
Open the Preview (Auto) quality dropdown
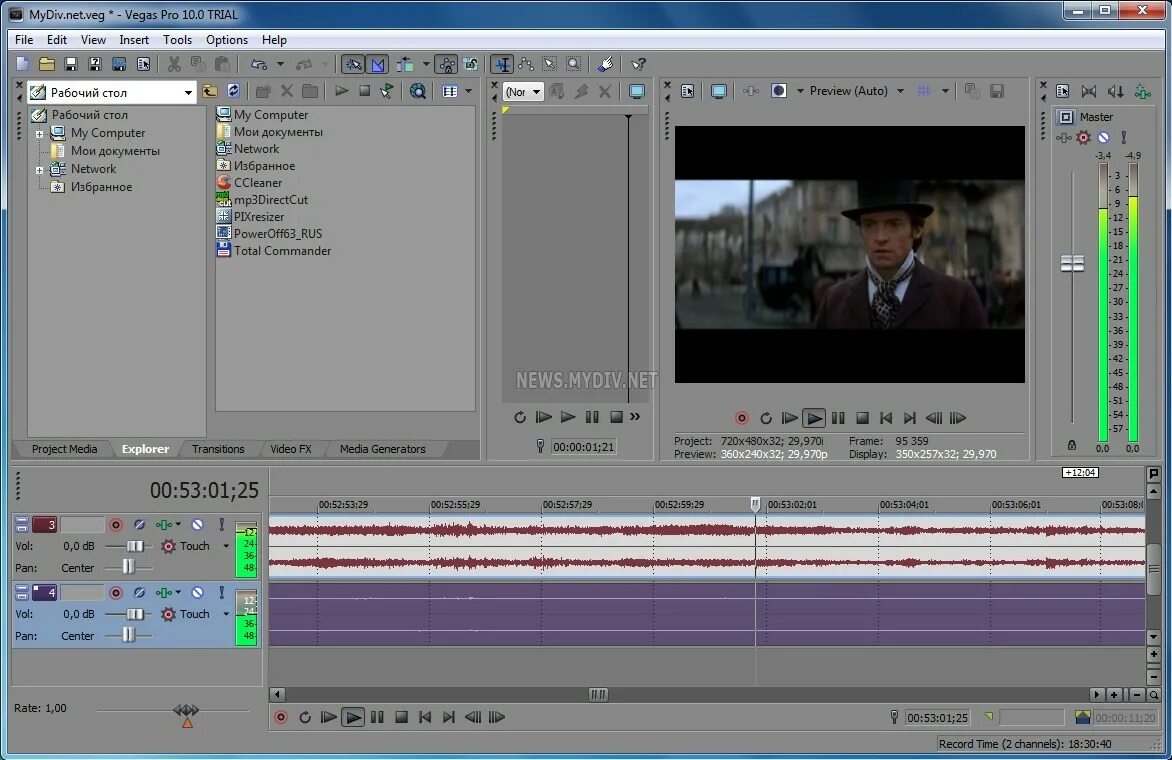point(901,91)
